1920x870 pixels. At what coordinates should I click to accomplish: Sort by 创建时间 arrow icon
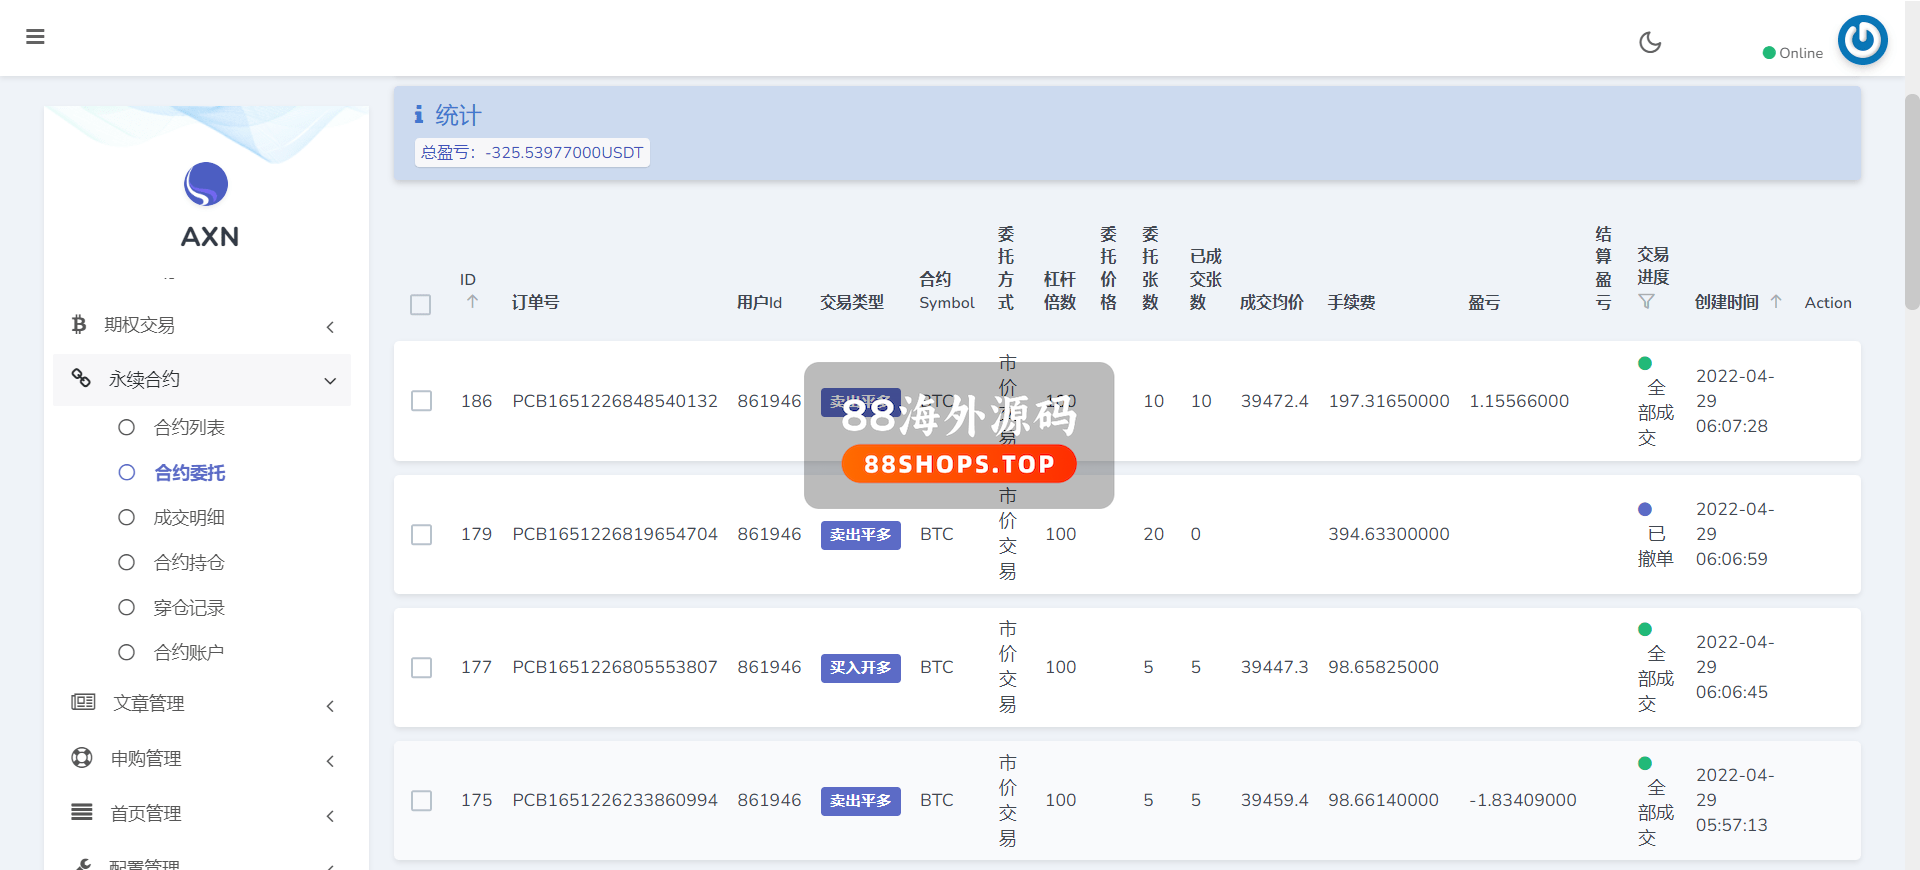(1776, 301)
